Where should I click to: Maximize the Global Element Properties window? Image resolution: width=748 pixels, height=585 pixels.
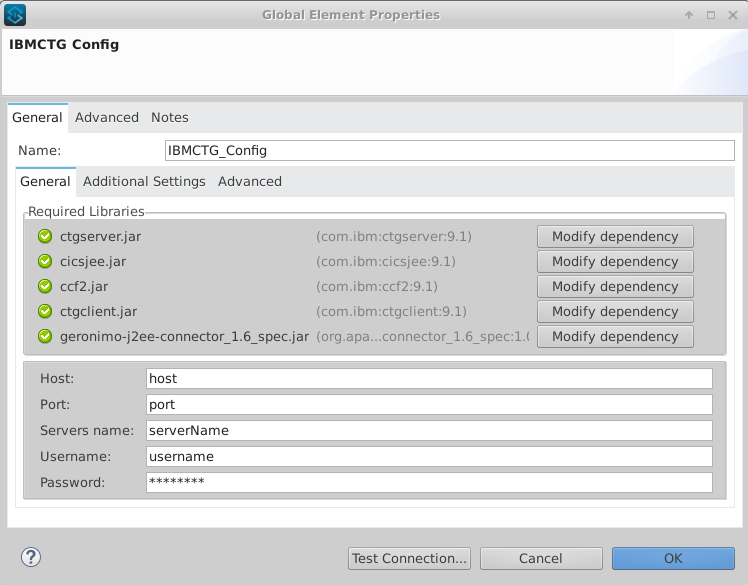[711, 15]
